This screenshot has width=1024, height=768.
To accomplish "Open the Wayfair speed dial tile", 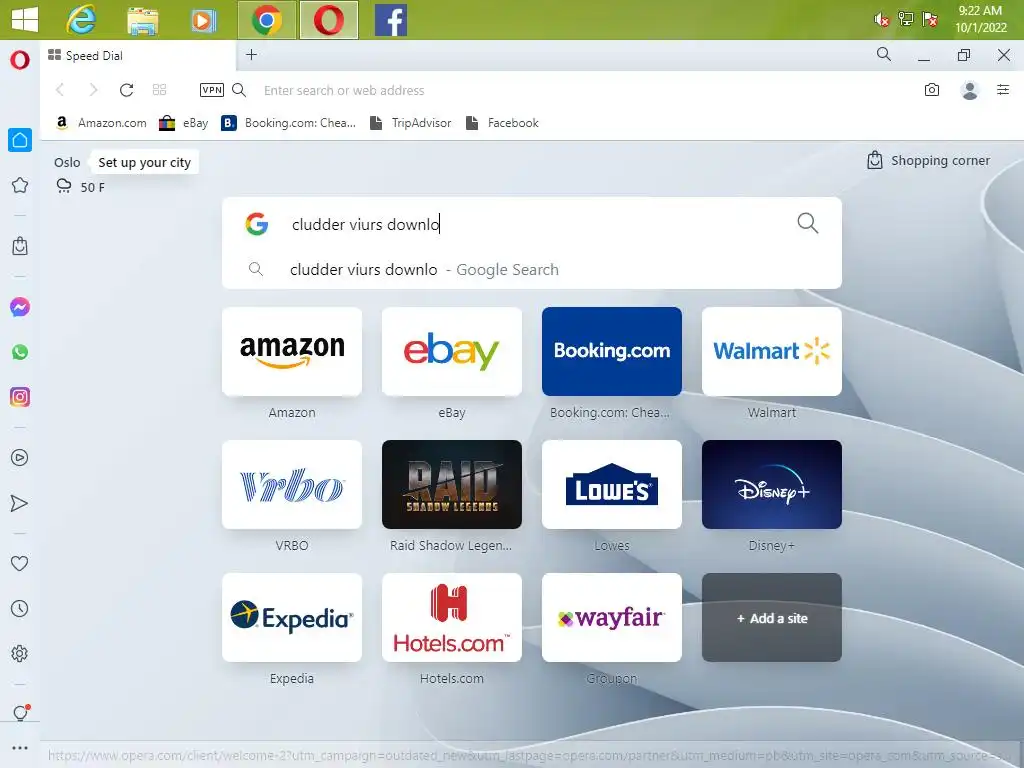I will (x=612, y=618).
